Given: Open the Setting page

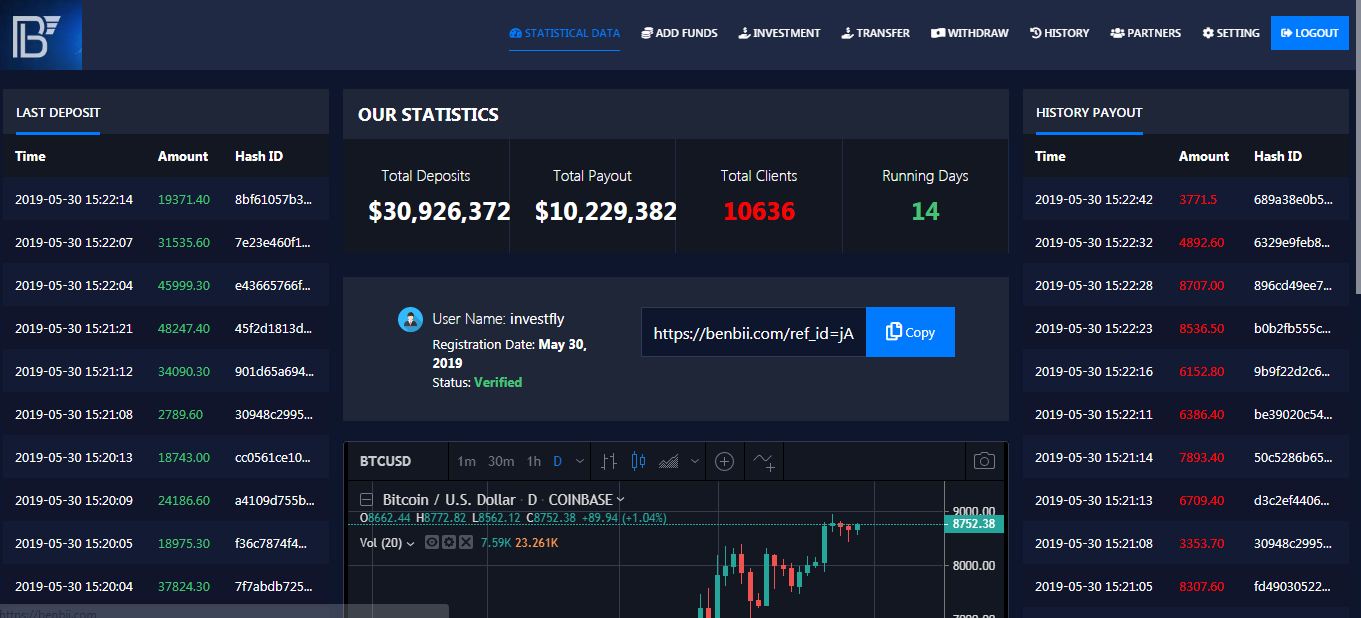Looking at the screenshot, I should [1230, 33].
